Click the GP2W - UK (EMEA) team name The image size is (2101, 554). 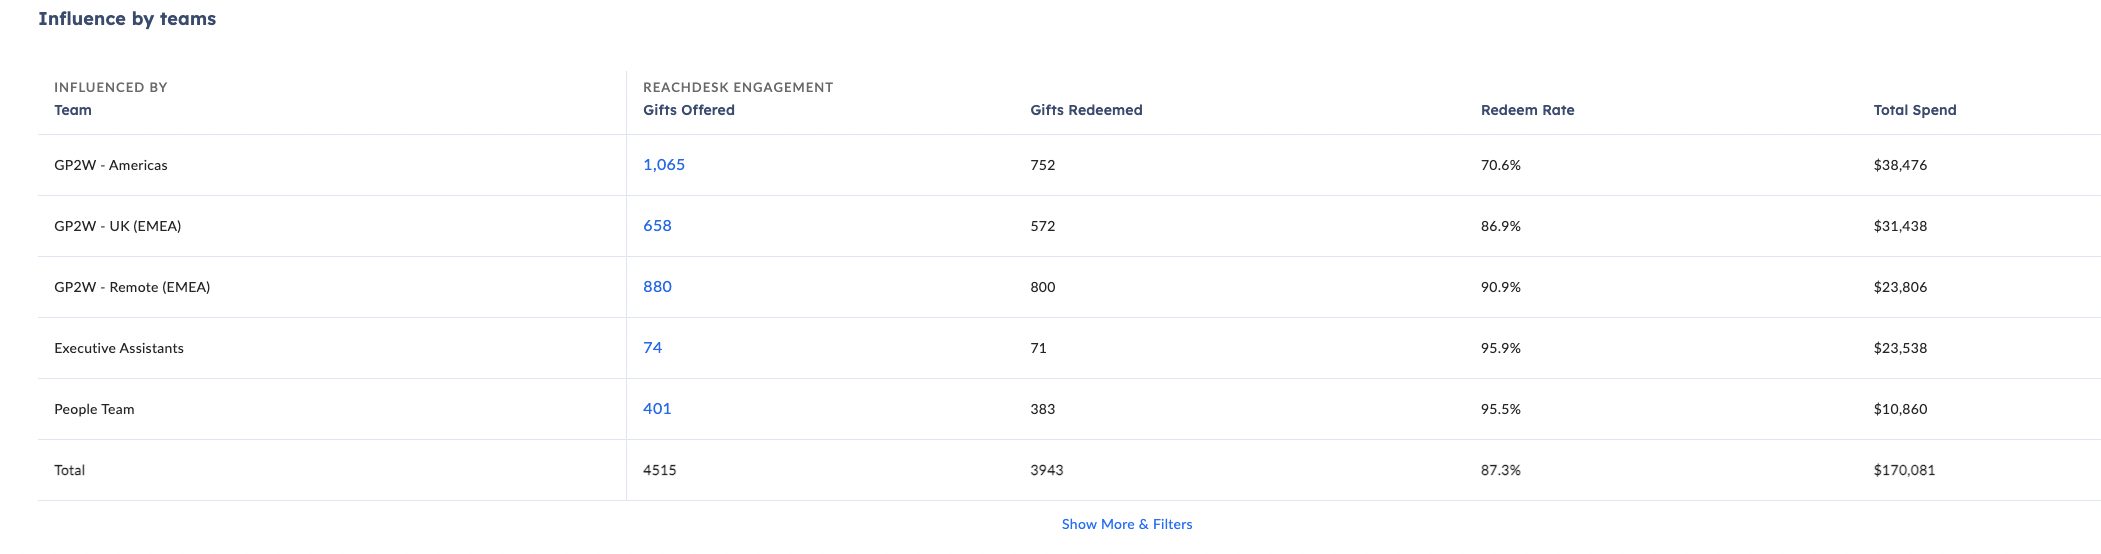pos(118,226)
